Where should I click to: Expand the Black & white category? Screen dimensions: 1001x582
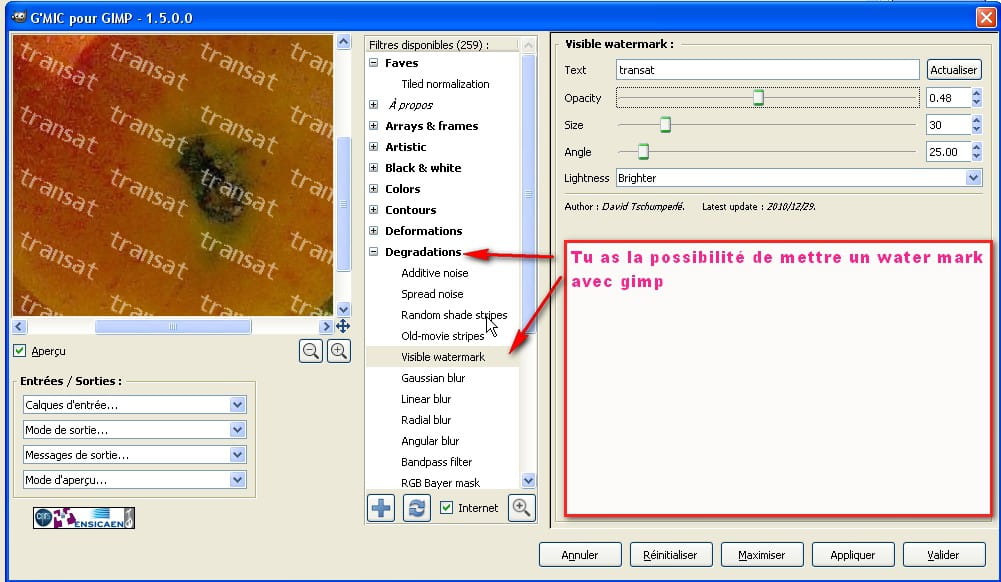[x=373, y=168]
